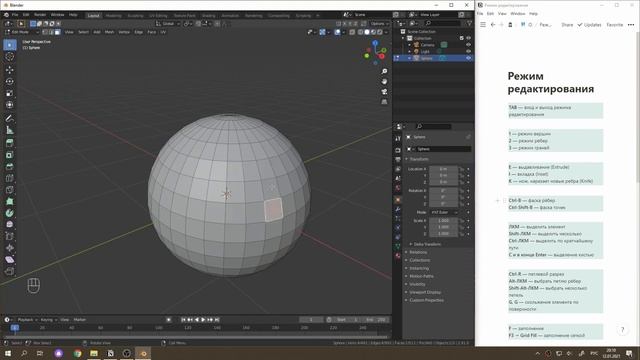The width and height of the screenshot is (640, 360).
Task: Select the Transform tool
Action: point(10,105)
